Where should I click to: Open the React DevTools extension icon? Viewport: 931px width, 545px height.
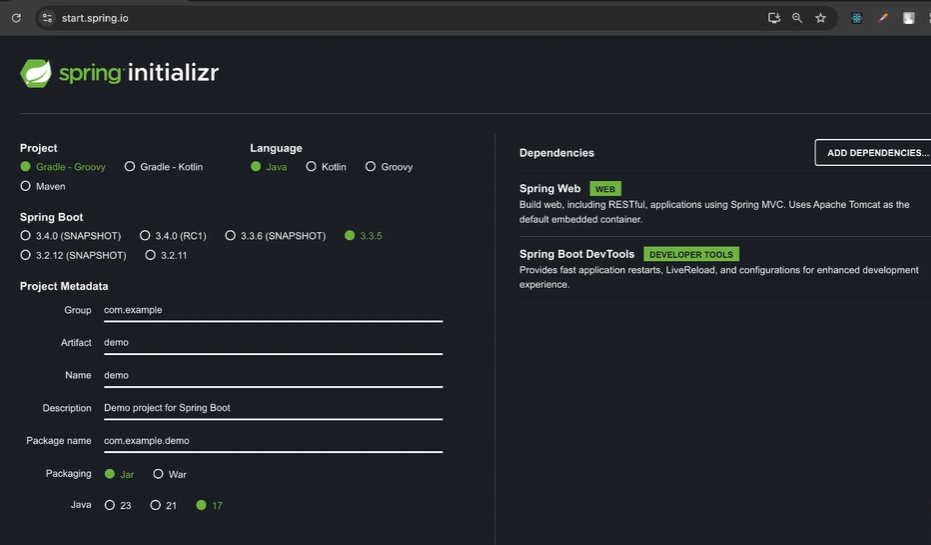point(856,18)
